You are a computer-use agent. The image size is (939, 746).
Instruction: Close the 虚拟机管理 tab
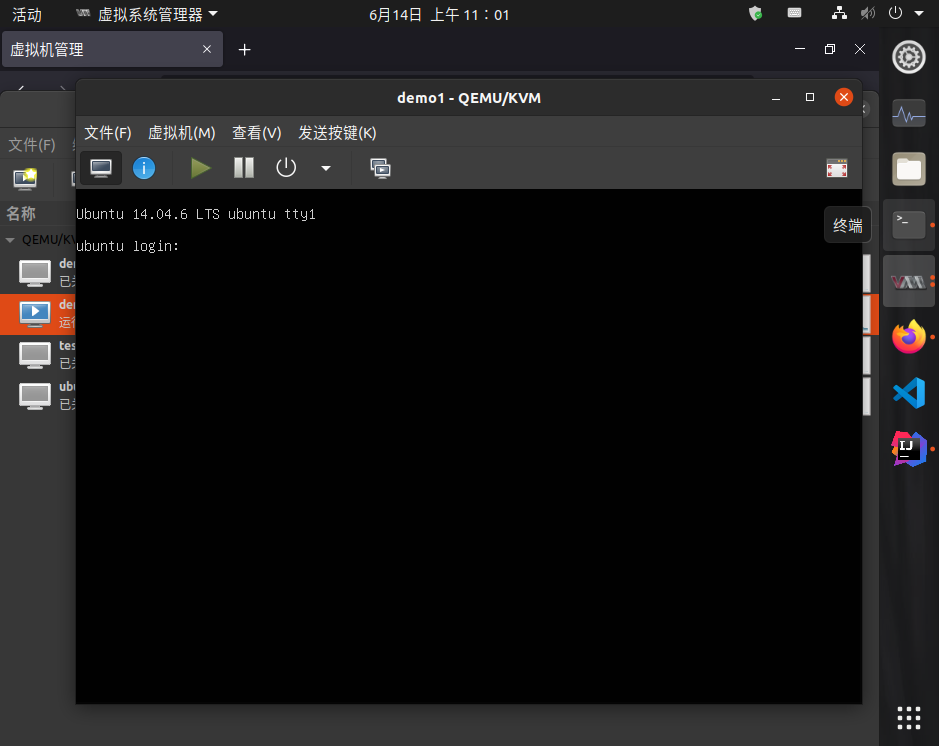(x=207, y=49)
